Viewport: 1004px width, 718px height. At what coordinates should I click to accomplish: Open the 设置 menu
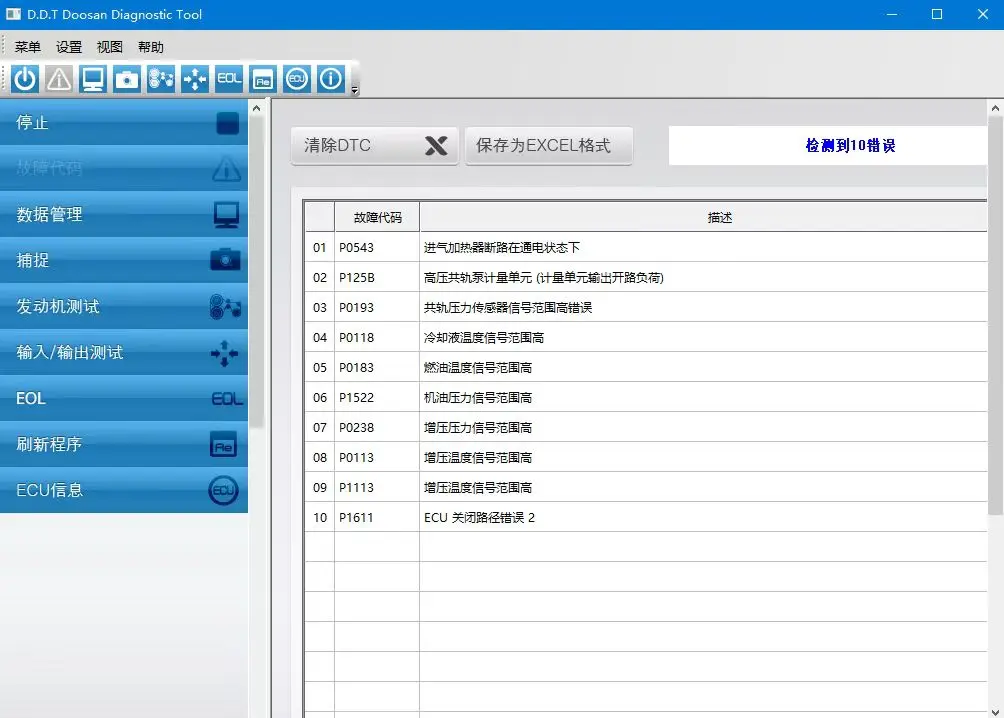click(x=69, y=47)
